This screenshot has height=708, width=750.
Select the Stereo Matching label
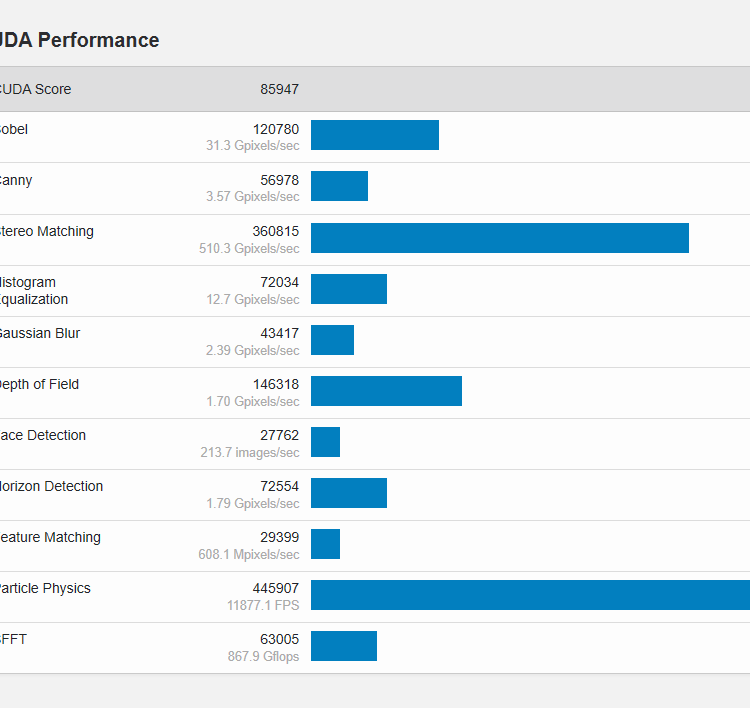tap(46, 231)
